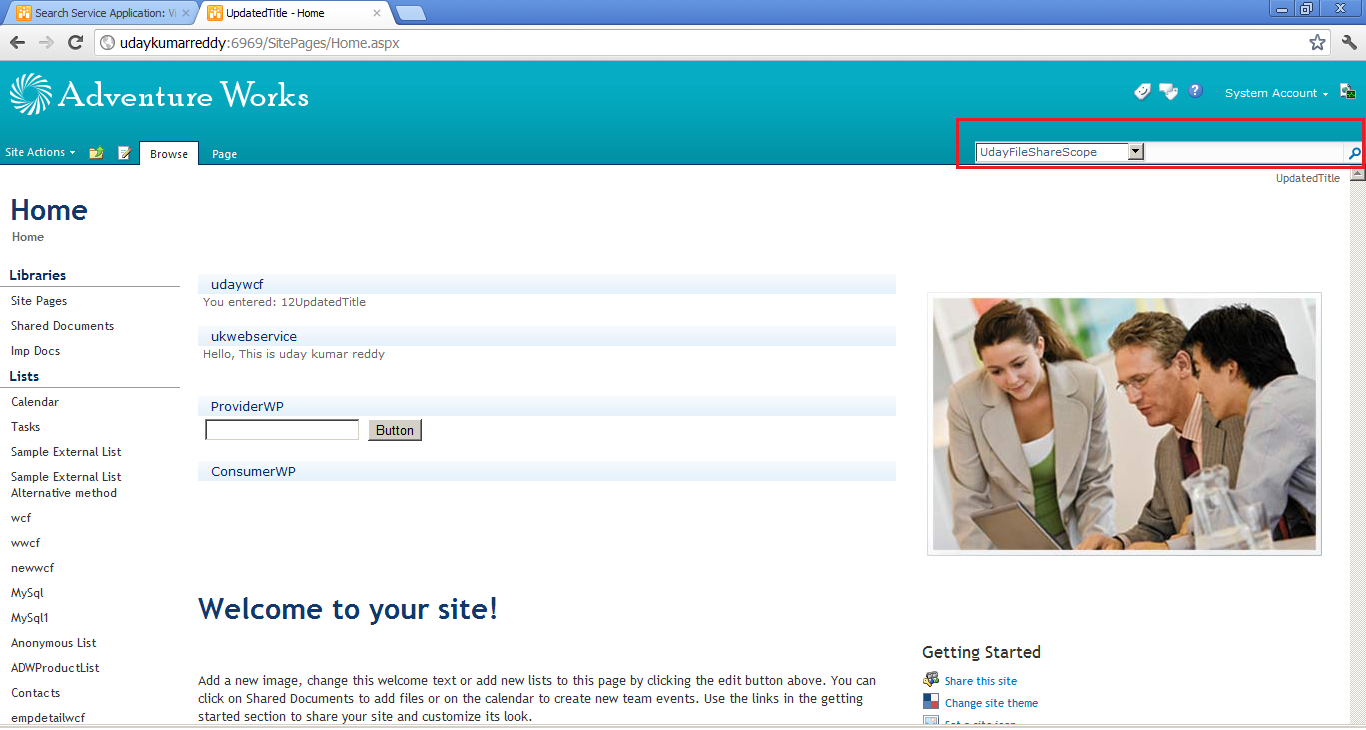Click the search text box

pos(1245,152)
